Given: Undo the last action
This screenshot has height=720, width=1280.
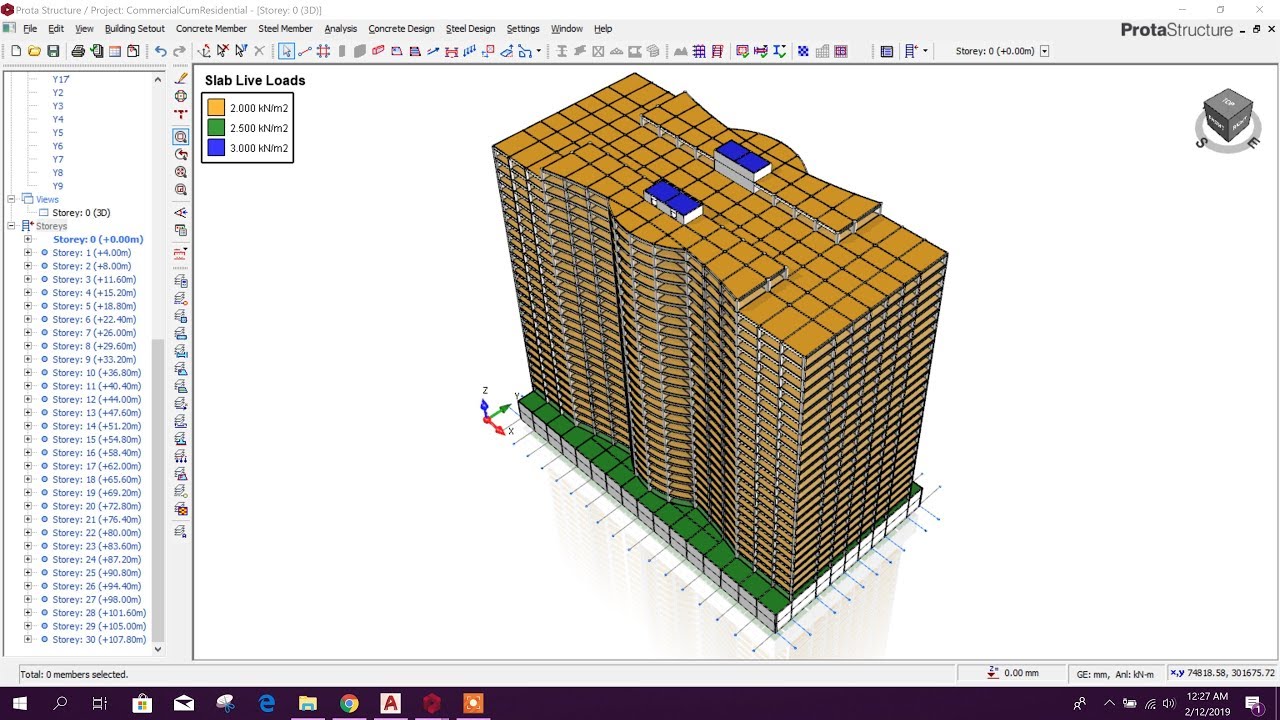Looking at the screenshot, I should pos(161,50).
